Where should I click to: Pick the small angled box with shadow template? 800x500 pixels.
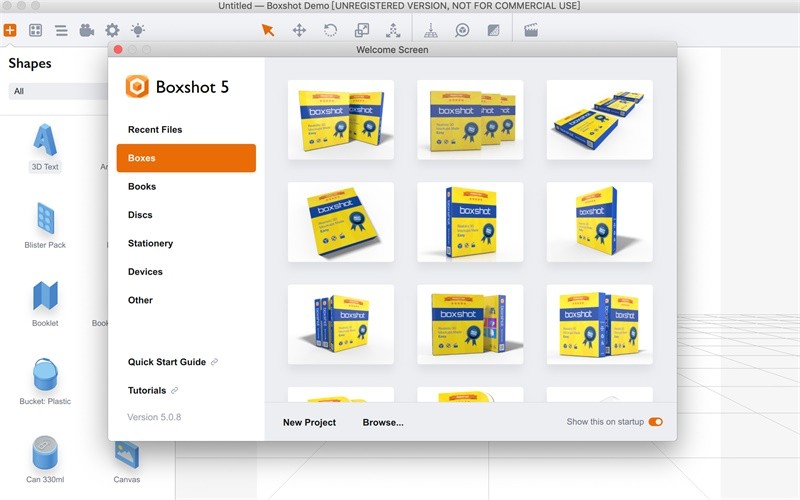coord(599,222)
